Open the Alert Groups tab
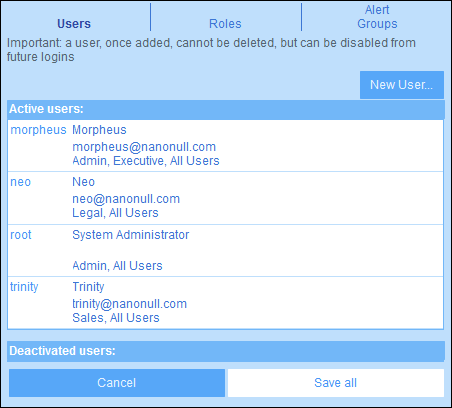The width and height of the screenshot is (452, 408). pos(377,17)
